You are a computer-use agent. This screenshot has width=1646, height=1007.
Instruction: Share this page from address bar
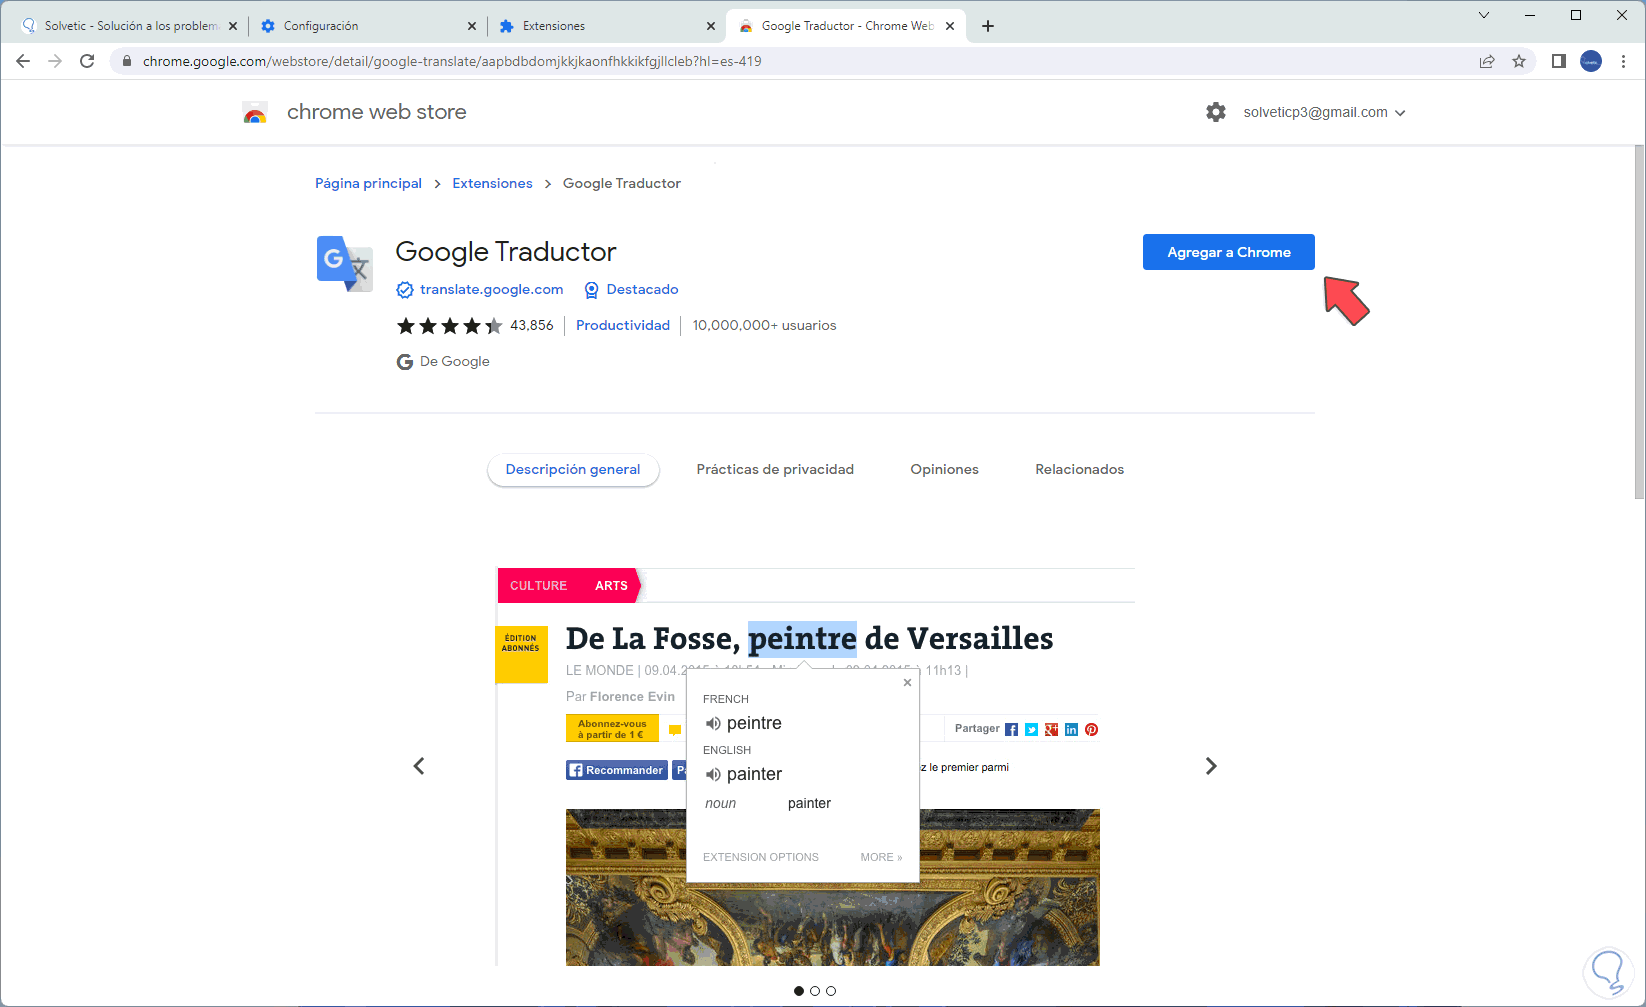(1487, 61)
